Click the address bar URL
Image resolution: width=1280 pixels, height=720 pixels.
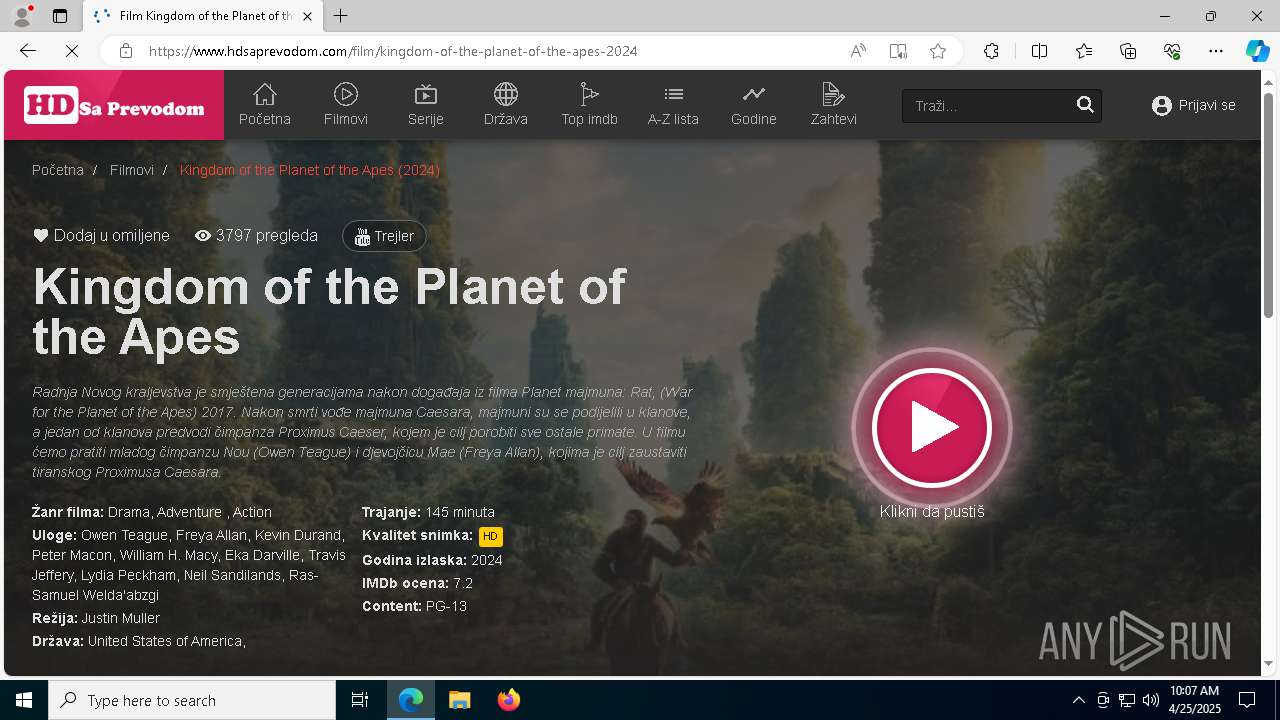[x=393, y=51]
